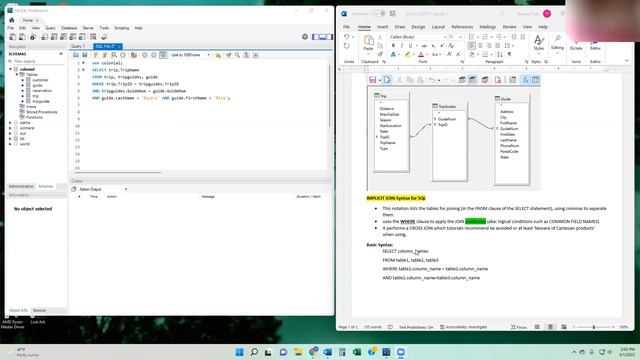Collapse the colonial schema tree node

tap(11, 69)
